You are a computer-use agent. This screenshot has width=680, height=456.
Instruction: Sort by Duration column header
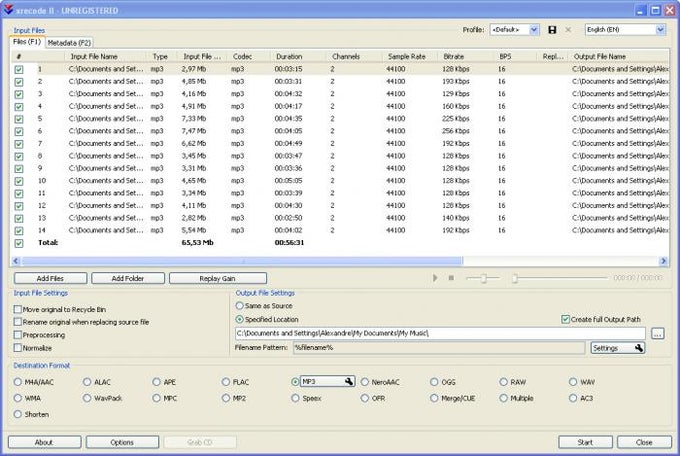(x=299, y=56)
